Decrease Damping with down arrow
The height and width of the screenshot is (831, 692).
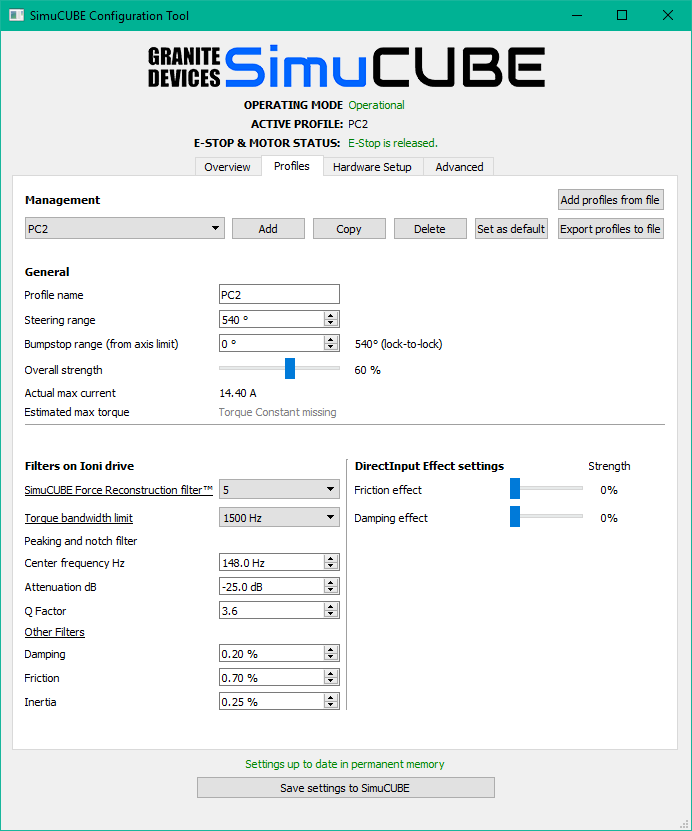click(331, 658)
